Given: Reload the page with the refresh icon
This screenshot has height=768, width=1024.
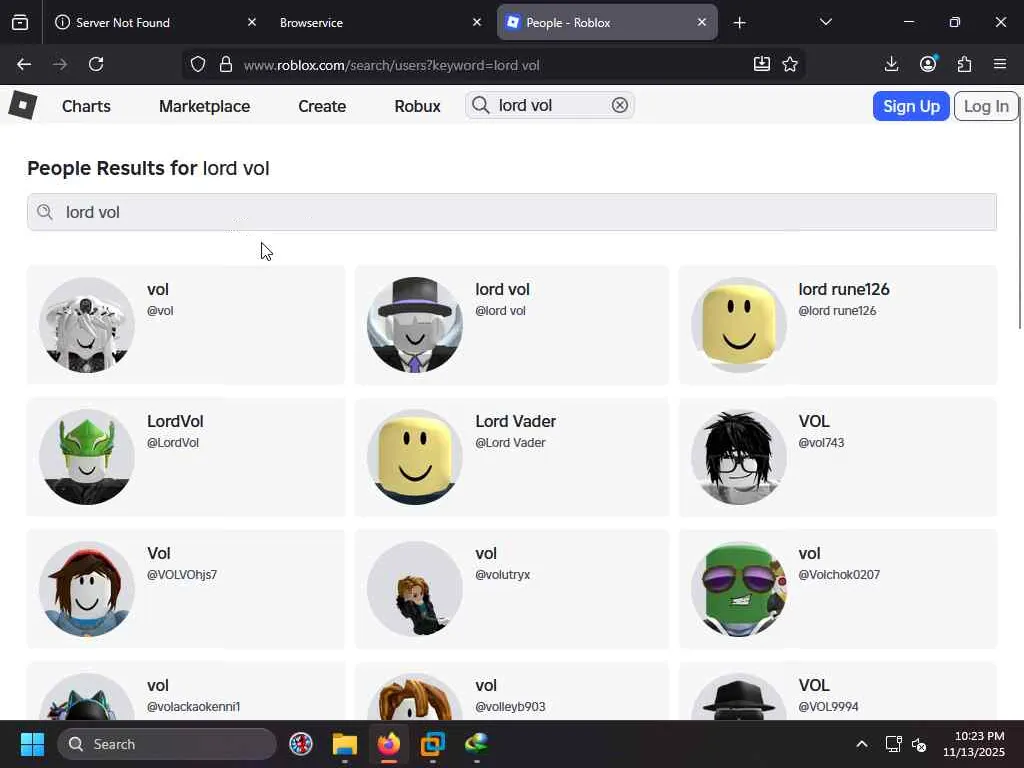Looking at the screenshot, I should click(x=96, y=64).
